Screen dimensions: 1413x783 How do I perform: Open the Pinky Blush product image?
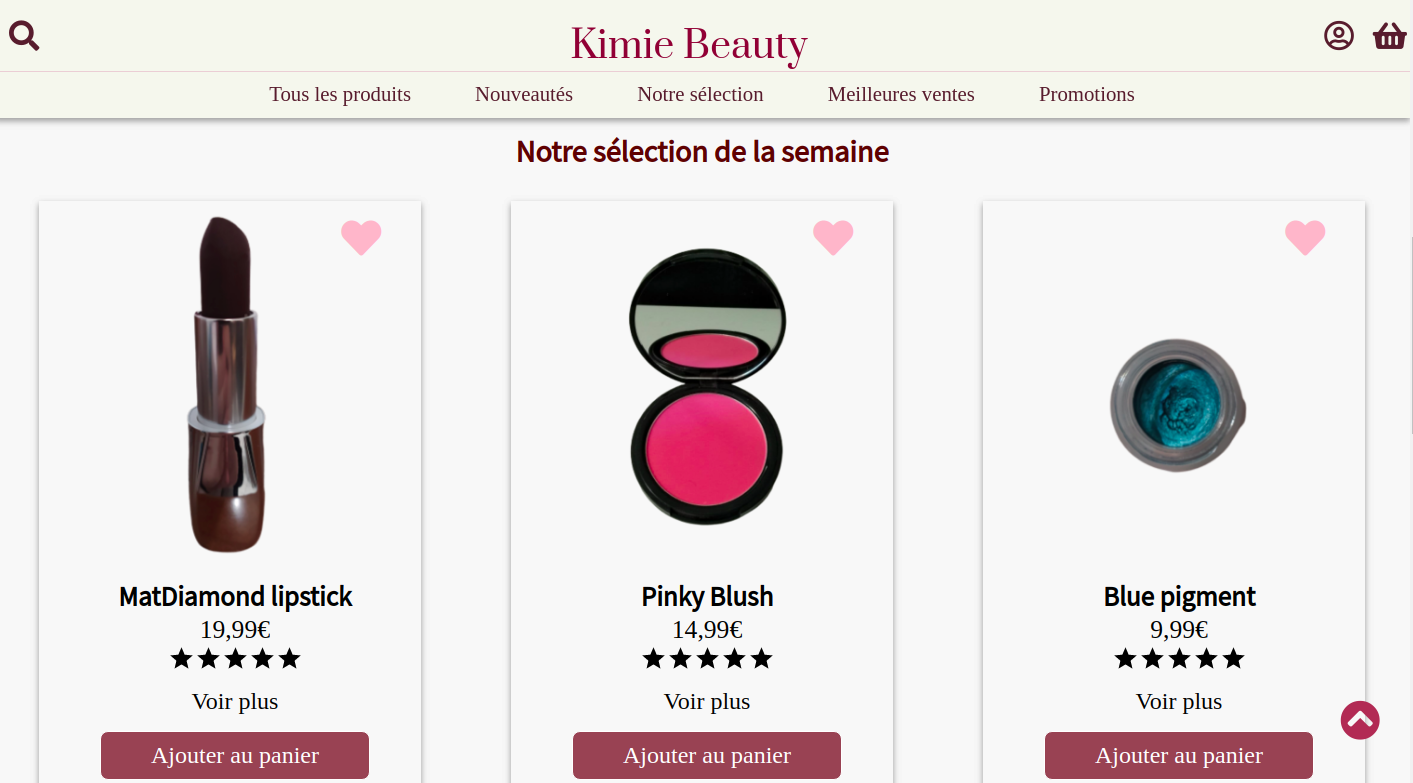[x=707, y=386]
